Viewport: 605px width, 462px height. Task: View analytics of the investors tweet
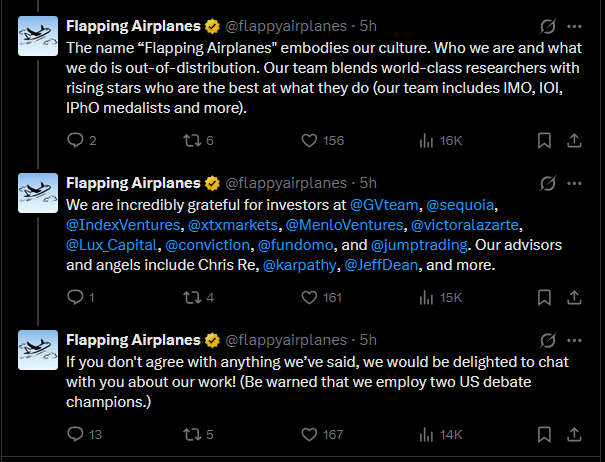429,297
